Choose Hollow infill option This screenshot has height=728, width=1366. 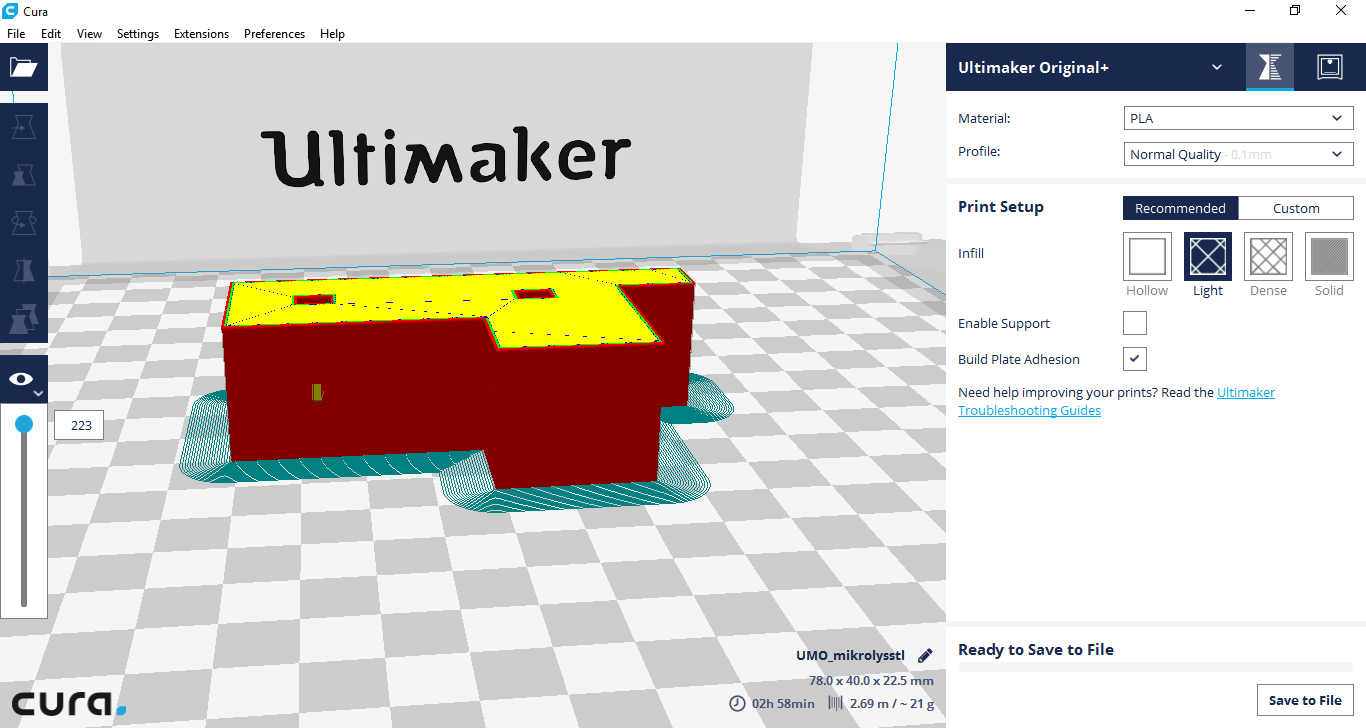(1147, 256)
